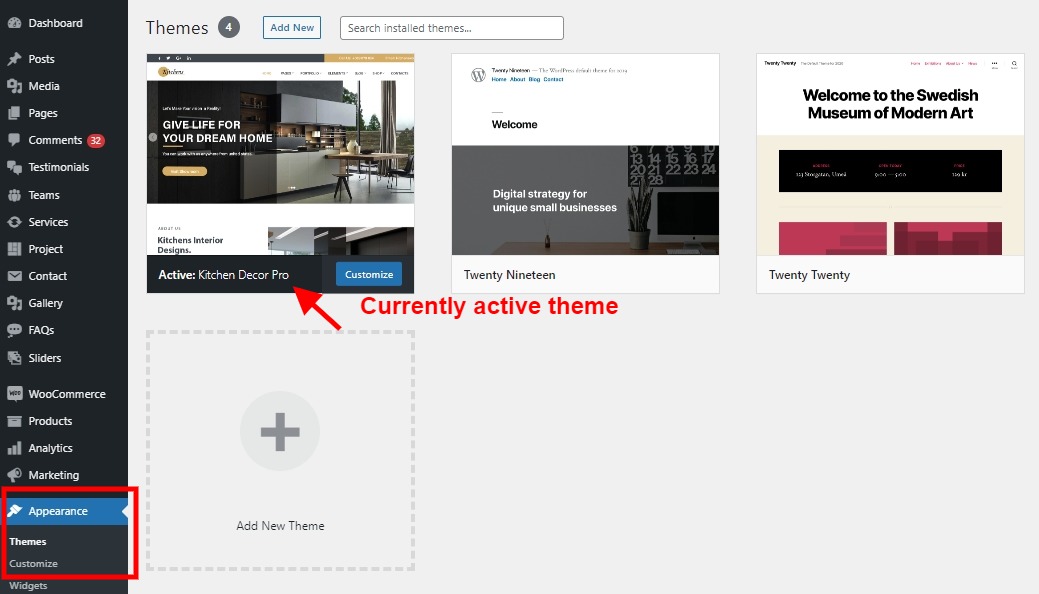Click the Posts pushpin icon
Viewport: 1039px width, 594px height.
point(14,59)
